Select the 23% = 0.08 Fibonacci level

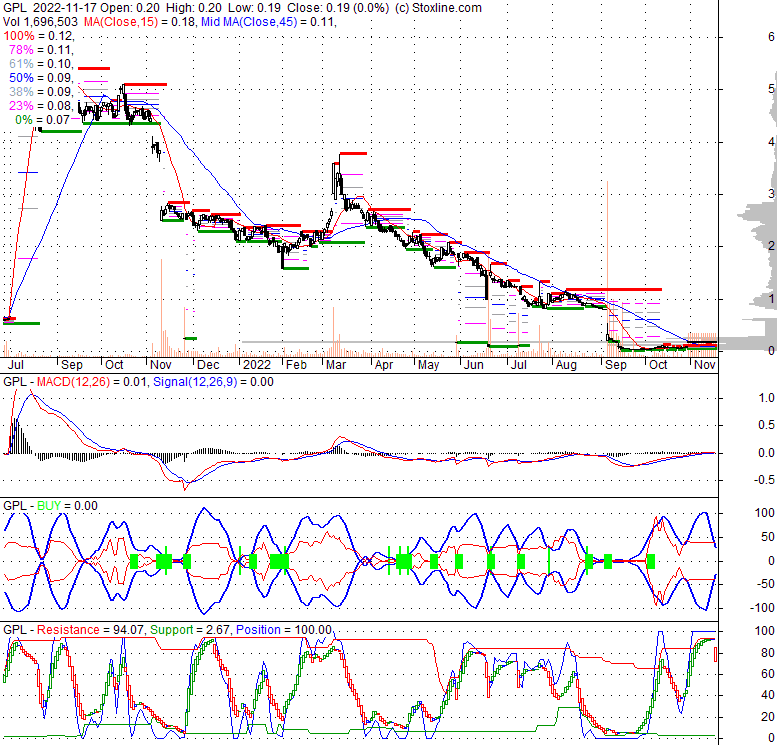pos(41,105)
